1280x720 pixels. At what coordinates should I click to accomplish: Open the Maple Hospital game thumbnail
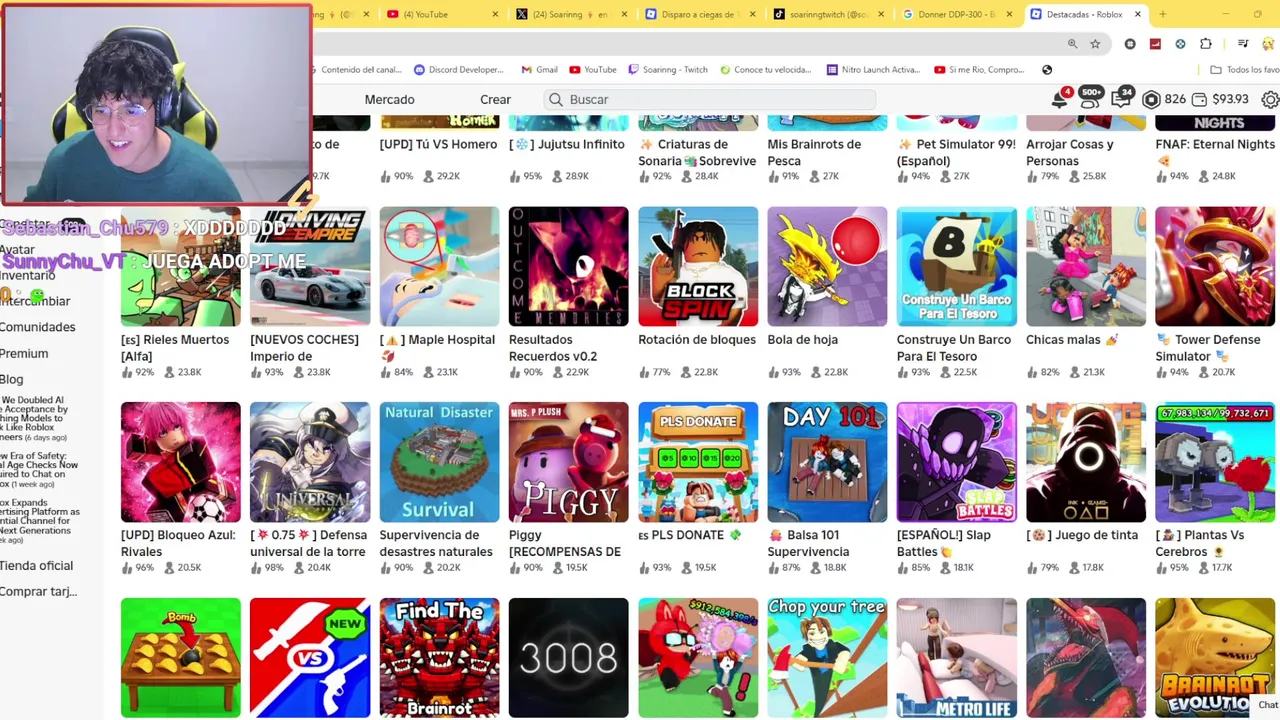point(439,266)
